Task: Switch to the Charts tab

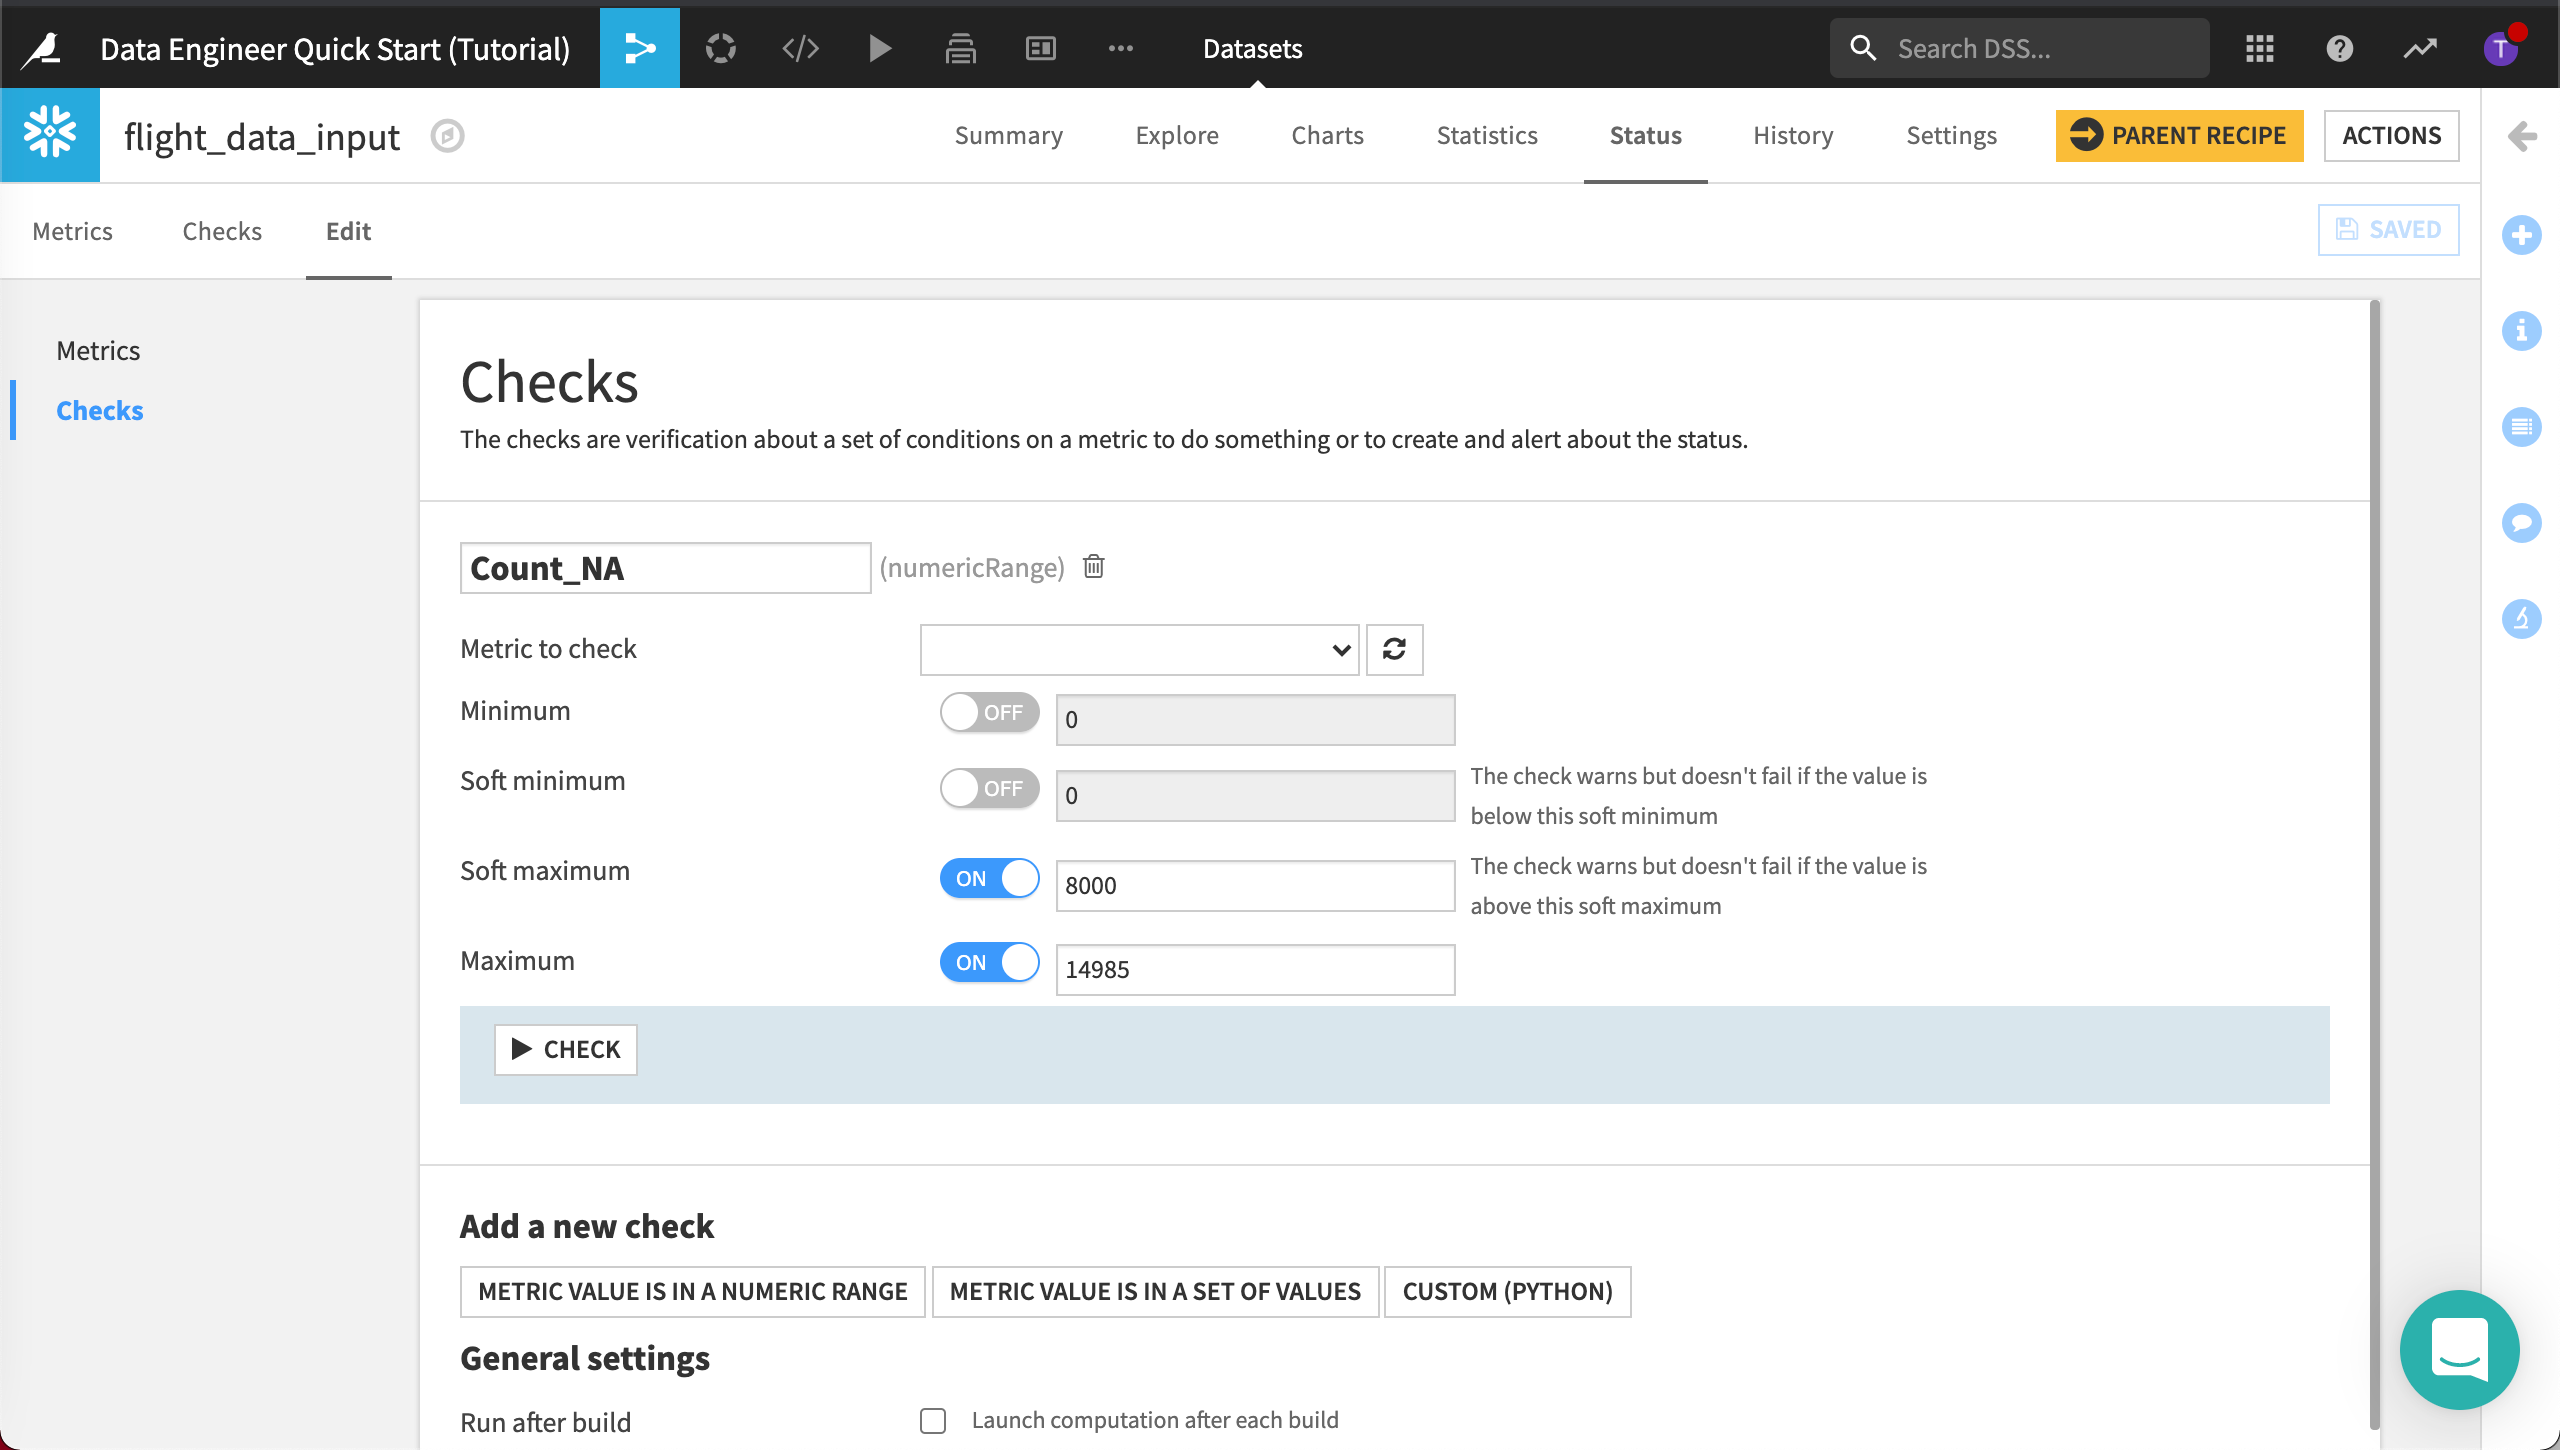Action: [1328, 135]
